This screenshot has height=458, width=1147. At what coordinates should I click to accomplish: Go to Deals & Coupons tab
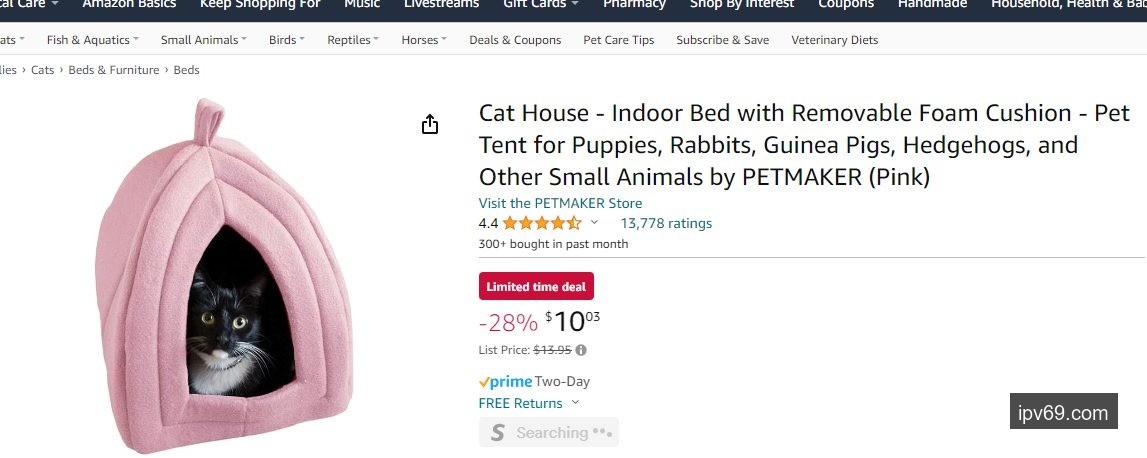pyautogui.click(x=515, y=40)
